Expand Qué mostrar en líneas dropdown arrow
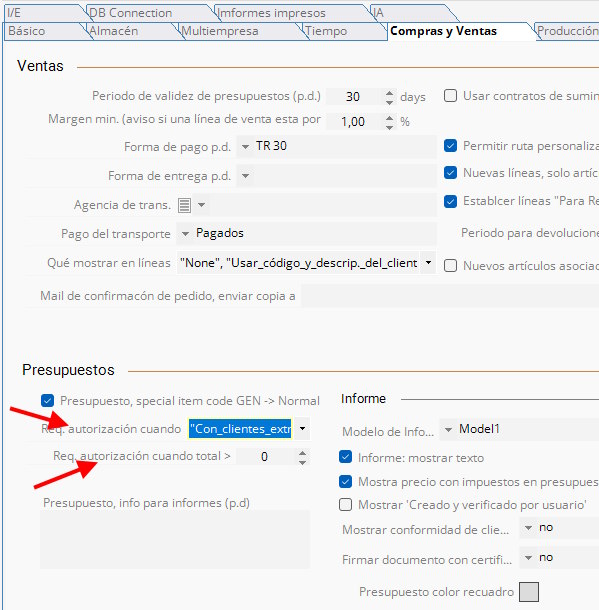This screenshot has width=599, height=610. (x=428, y=263)
